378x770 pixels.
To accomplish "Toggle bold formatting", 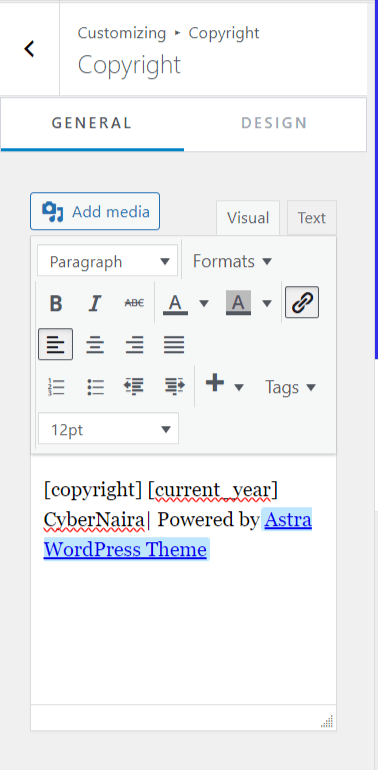I will (56, 303).
